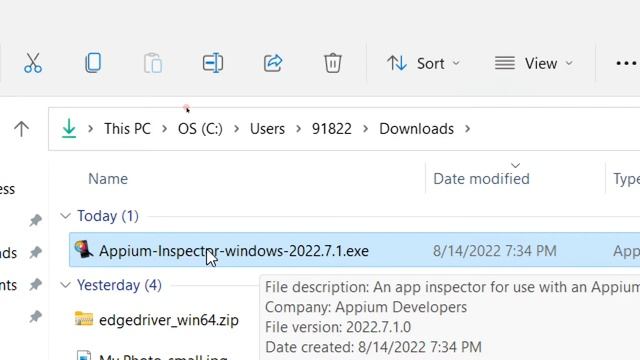Click the Share icon in toolbar
This screenshot has height=360, width=640.
click(x=273, y=63)
